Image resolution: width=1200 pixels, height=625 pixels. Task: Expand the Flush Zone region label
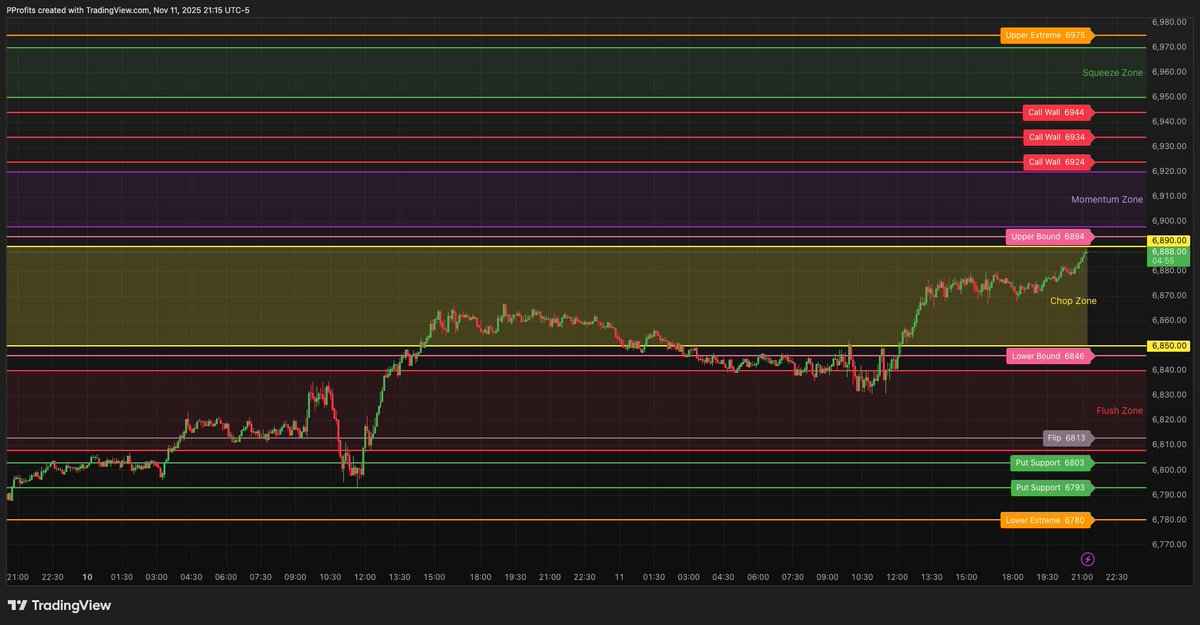tap(1120, 410)
